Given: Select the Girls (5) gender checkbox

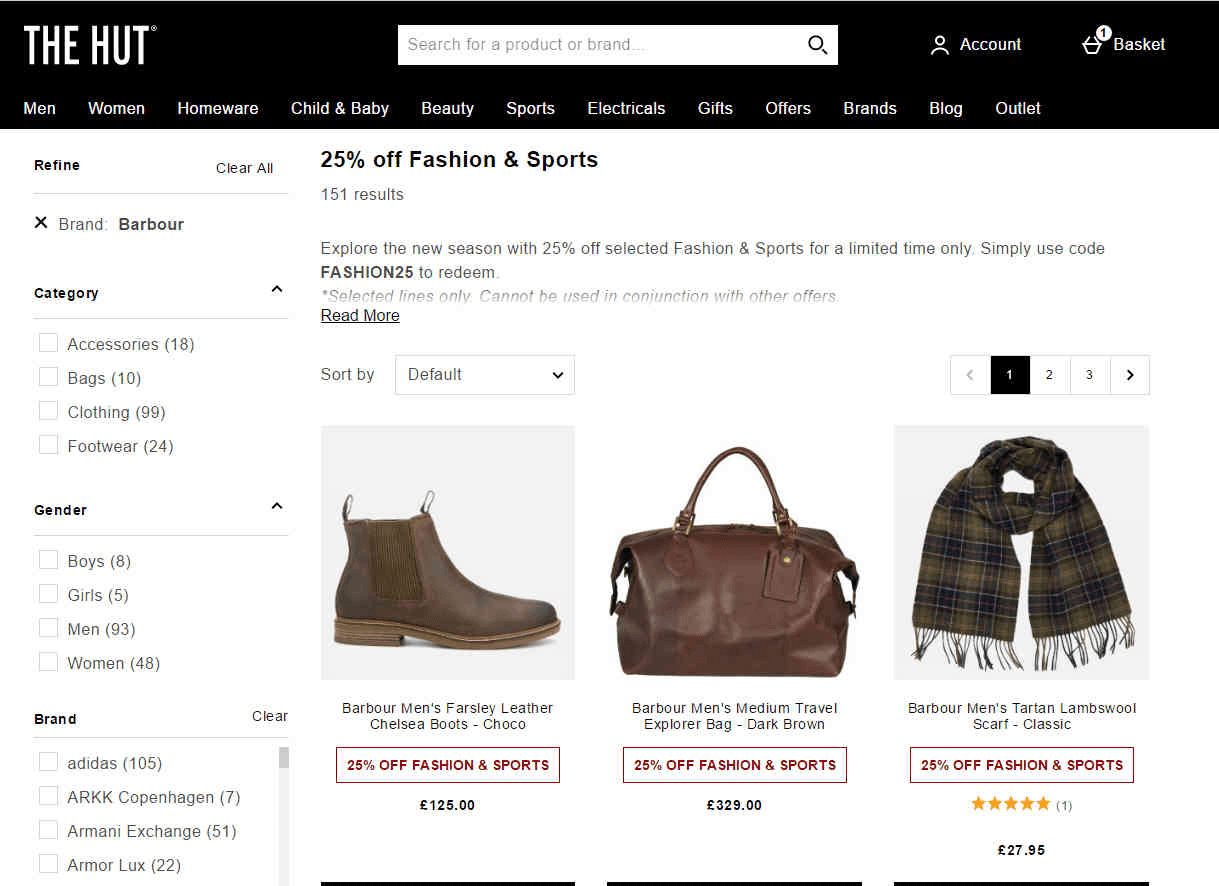Looking at the screenshot, I should pos(48,594).
